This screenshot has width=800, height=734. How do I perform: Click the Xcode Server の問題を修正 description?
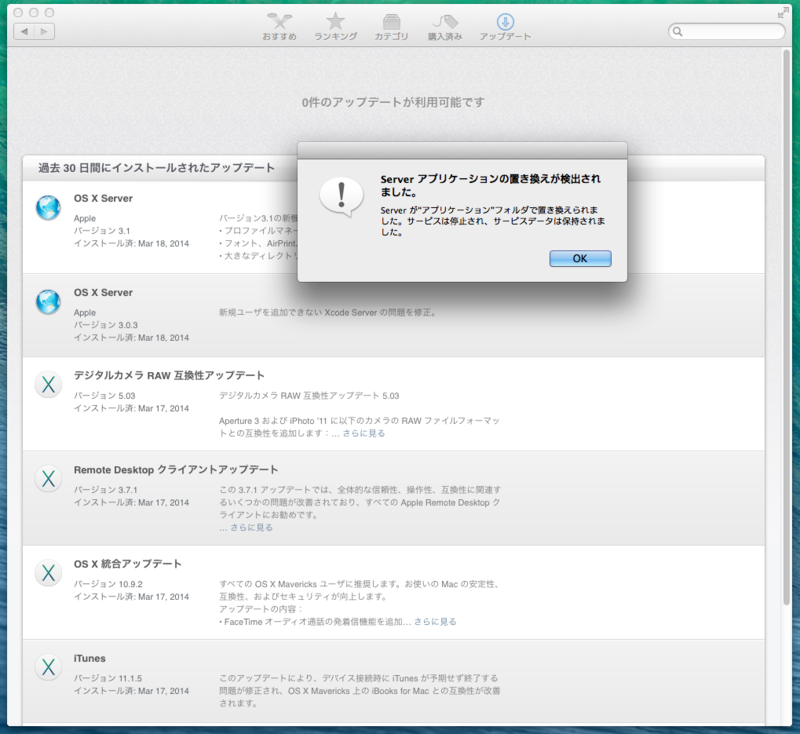(x=328, y=313)
